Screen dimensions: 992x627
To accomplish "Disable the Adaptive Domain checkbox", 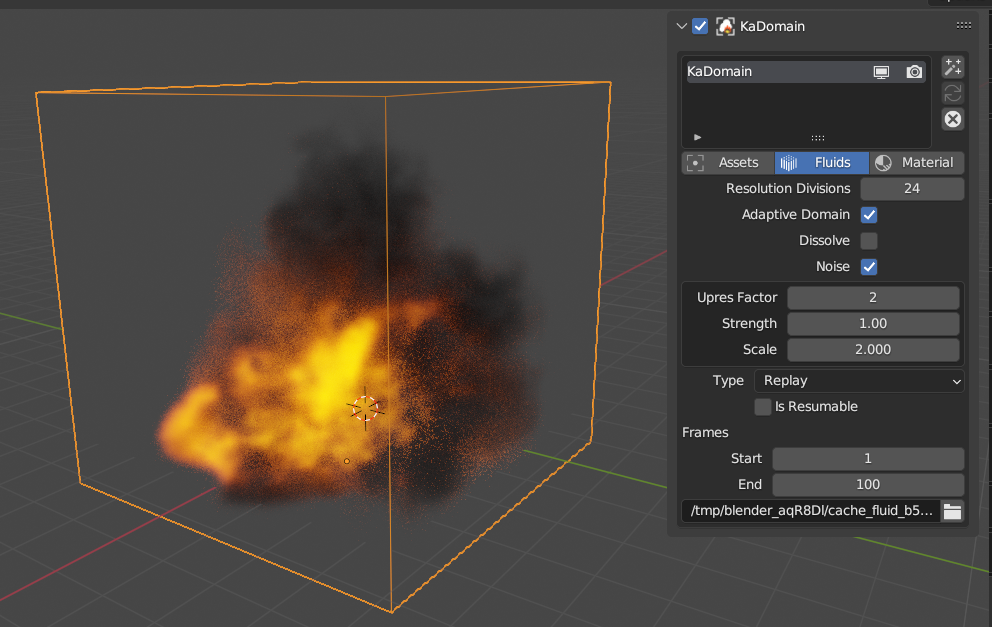I will [868, 214].
